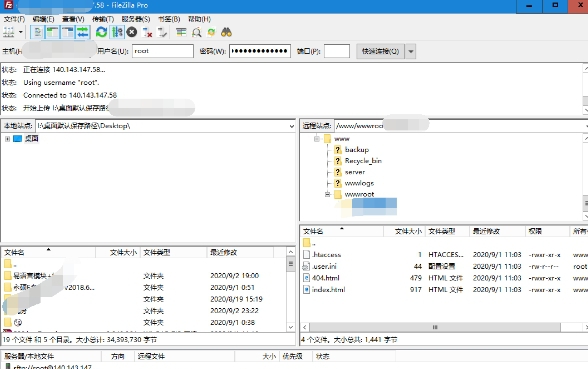588x369 pixels.
Task: Sort remote files by 最近修改 column
Action: tap(497, 231)
